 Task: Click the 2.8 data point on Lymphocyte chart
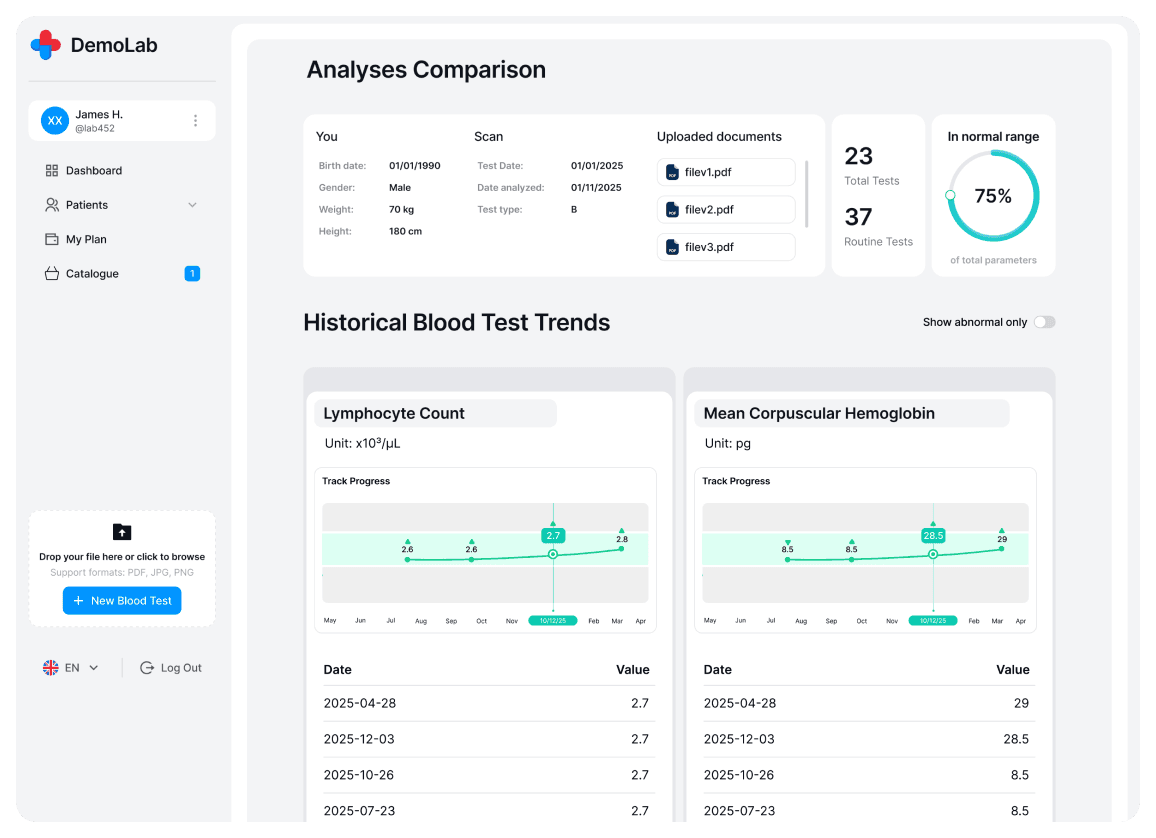click(x=621, y=548)
